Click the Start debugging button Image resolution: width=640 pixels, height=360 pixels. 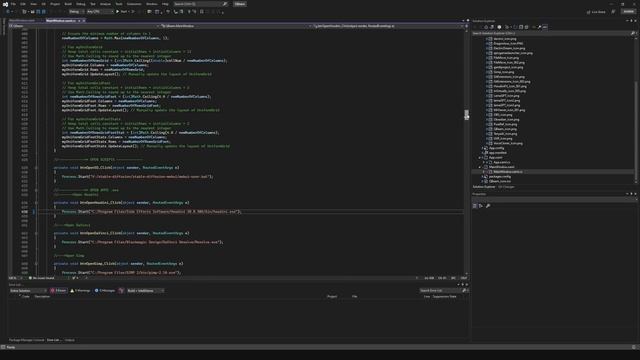click(122, 11)
